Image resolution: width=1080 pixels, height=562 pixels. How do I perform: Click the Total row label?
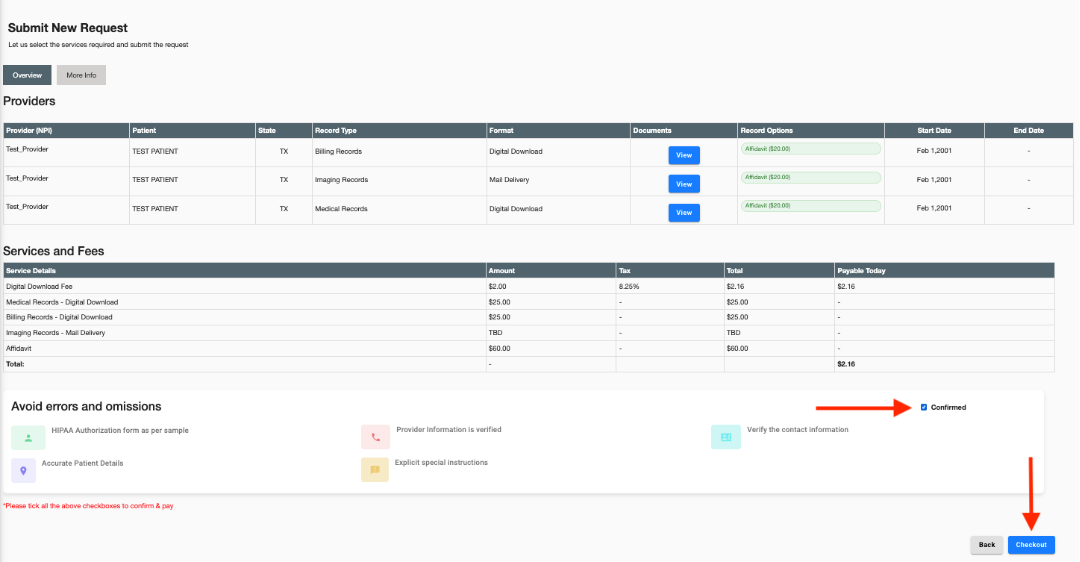tap(15, 364)
